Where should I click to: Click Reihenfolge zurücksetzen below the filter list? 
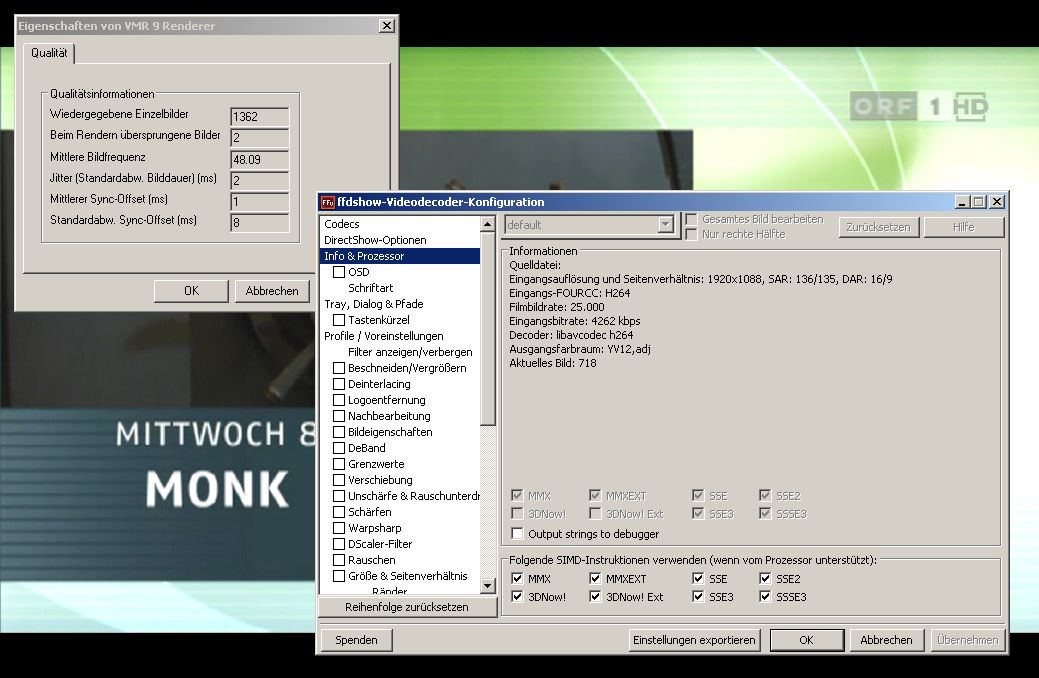[x=406, y=607]
